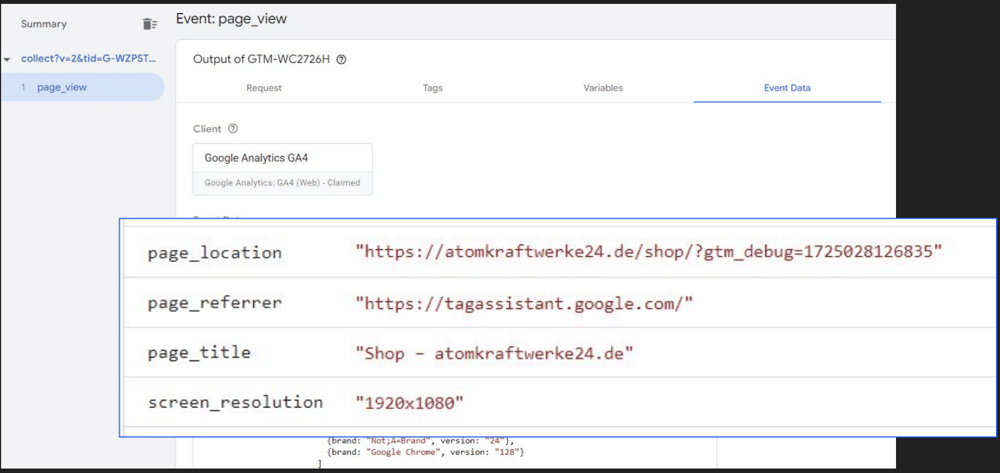Go to the Variables tab
Viewport: 1000px width, 473px height.
click(603, 88)
